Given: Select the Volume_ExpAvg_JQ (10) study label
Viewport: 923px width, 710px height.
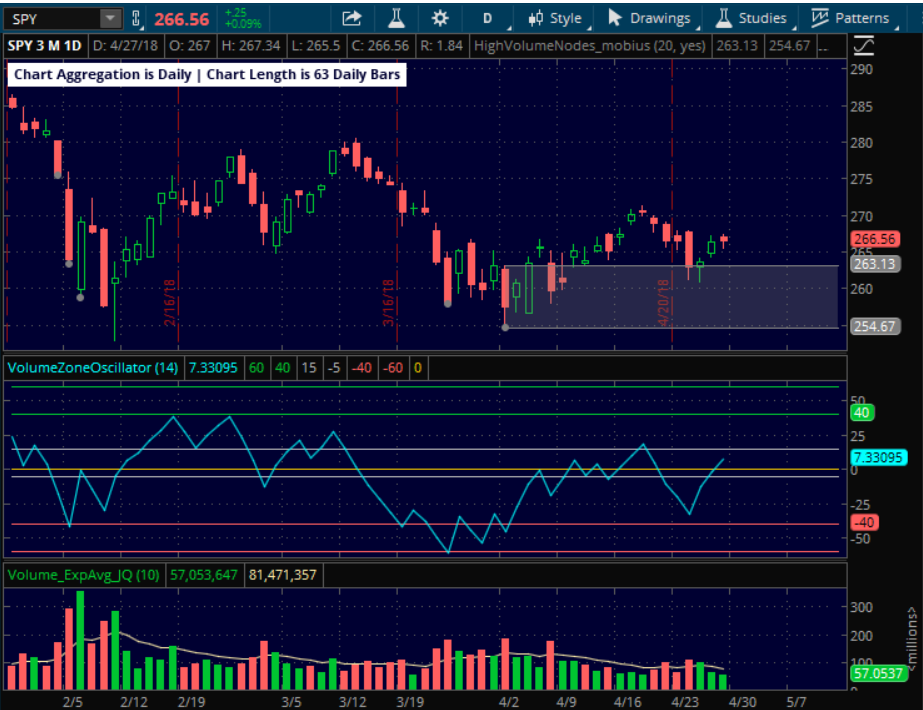Looking at the screenshot, I should (84, 575).
